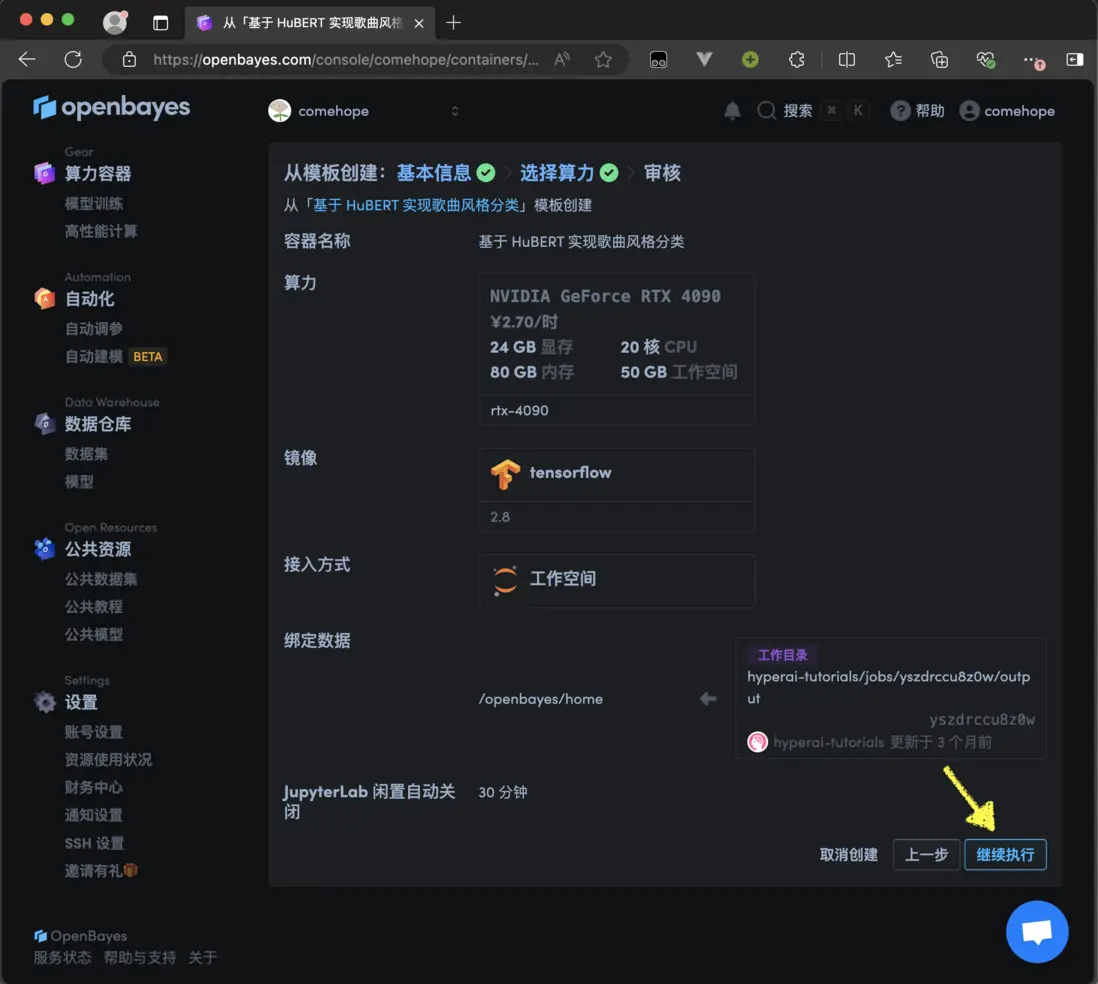Open 模型训练 in sidebar
Viewport: 1098px width, 984px height.
pyautogui.click(x=94, y=204)
